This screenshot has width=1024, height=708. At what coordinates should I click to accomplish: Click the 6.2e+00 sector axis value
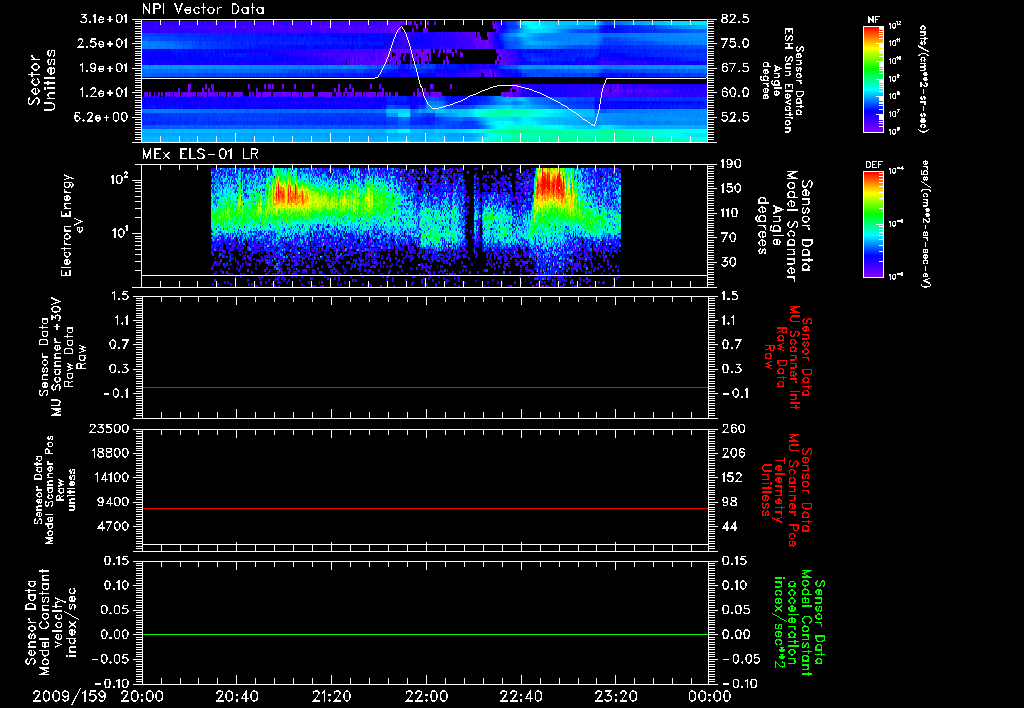103,118
